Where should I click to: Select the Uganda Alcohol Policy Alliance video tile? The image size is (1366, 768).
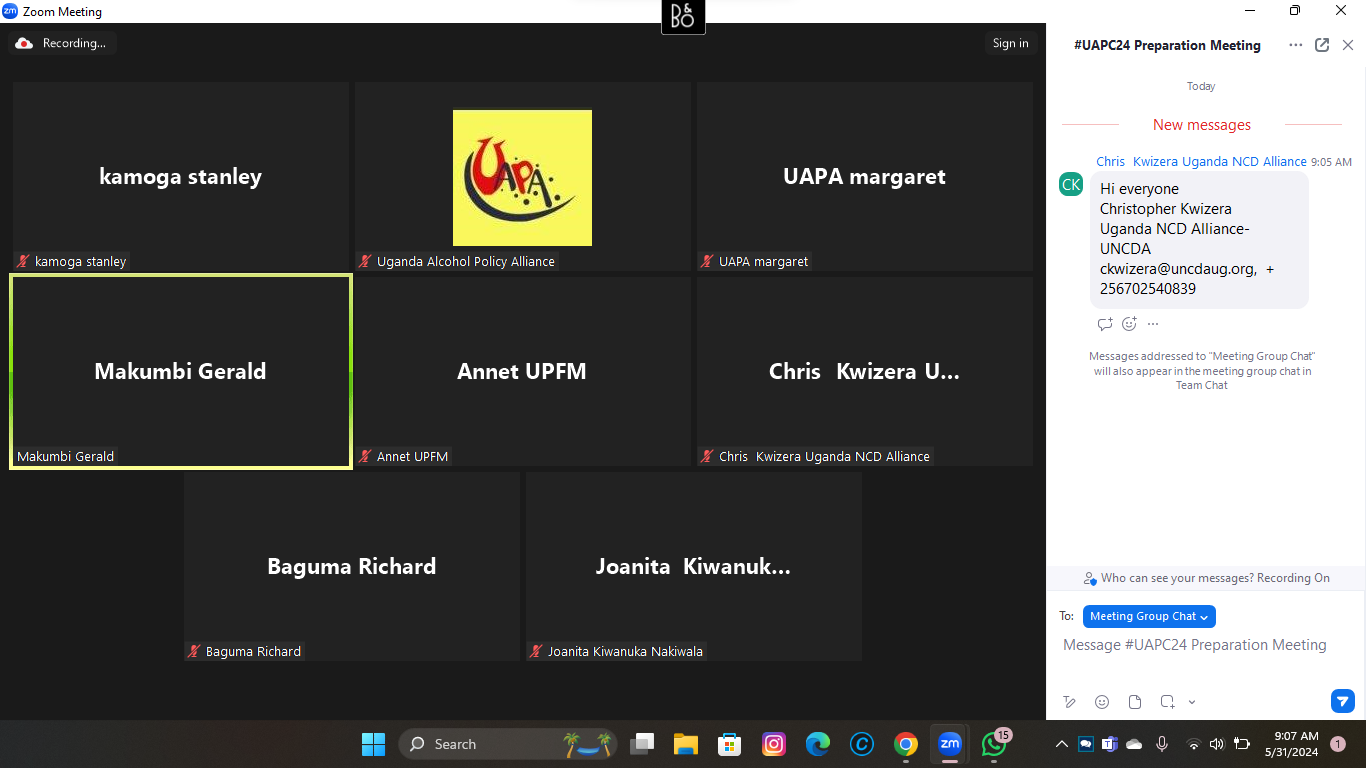(x=523, y=177)
